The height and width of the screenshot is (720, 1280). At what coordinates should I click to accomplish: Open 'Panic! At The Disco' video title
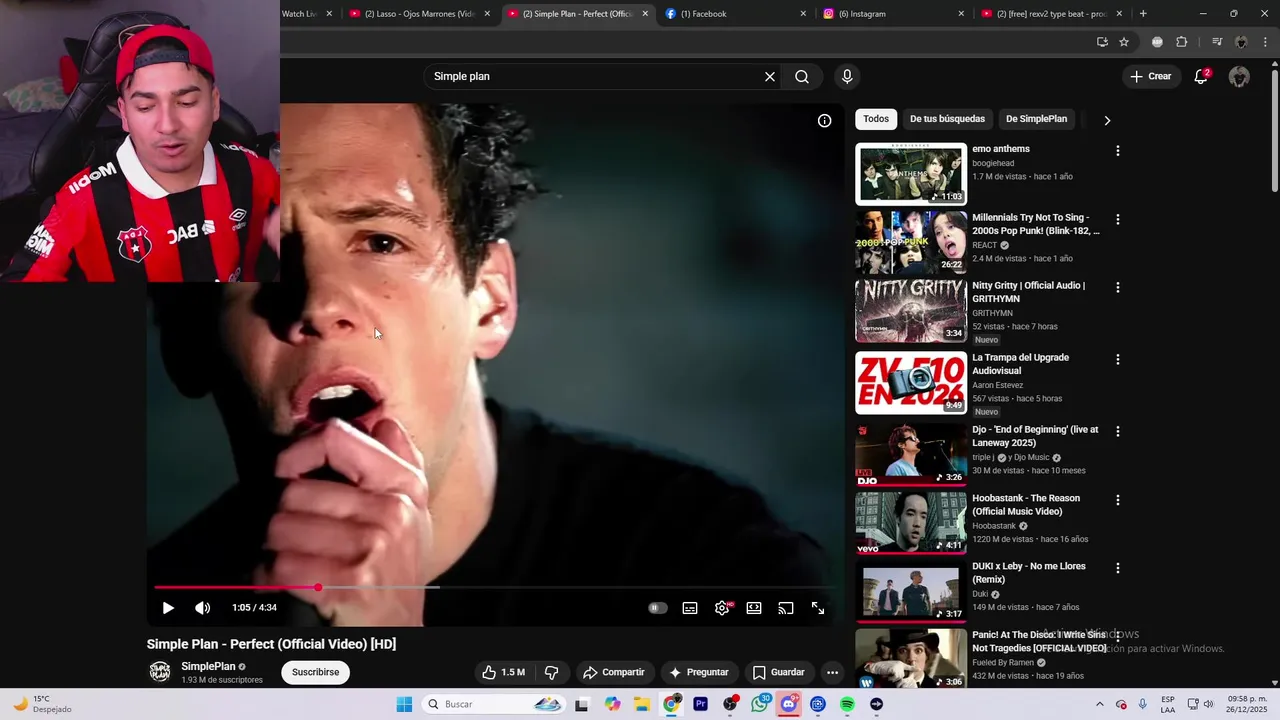(x=1040, y=641)
